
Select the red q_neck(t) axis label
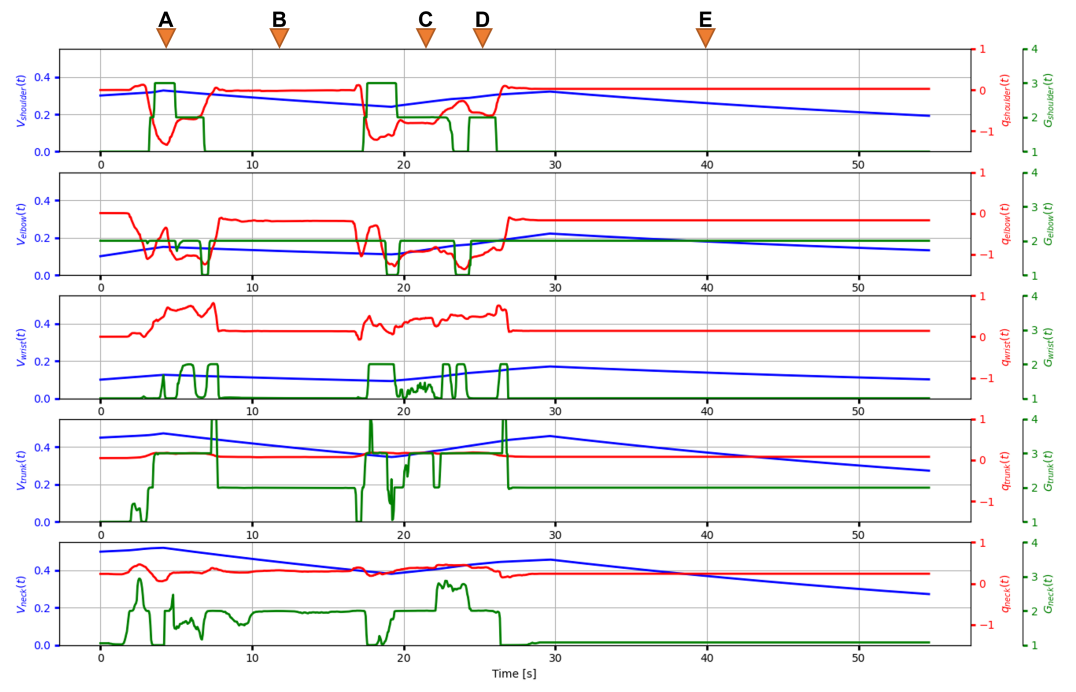(x=1005, y=594)
